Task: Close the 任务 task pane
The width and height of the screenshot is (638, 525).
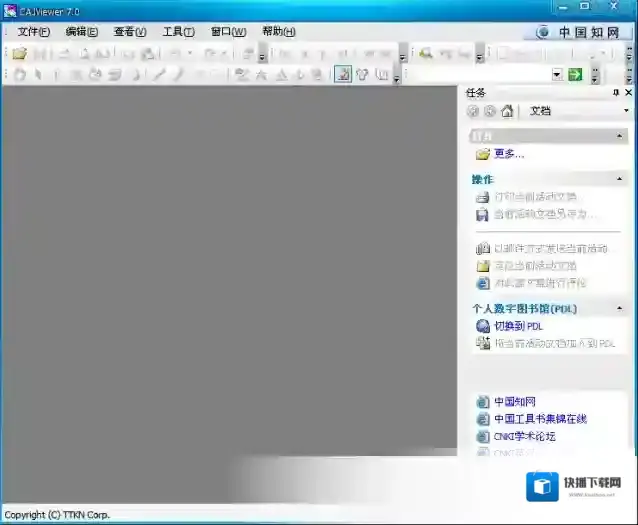Action: coord(628,93)
